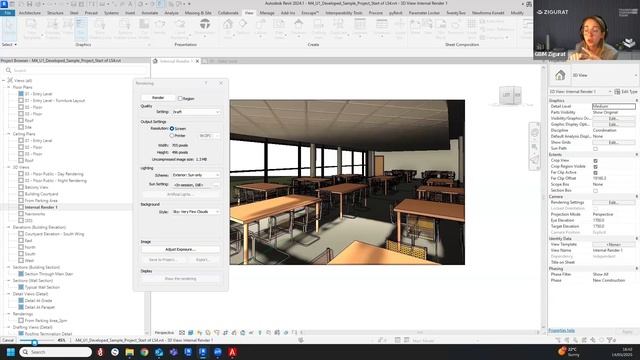The height and width of the screenshot is (360, 640).
Task: Select Balcony View in Project Browser
Action: pyautogui.click(x=36, y=187)
